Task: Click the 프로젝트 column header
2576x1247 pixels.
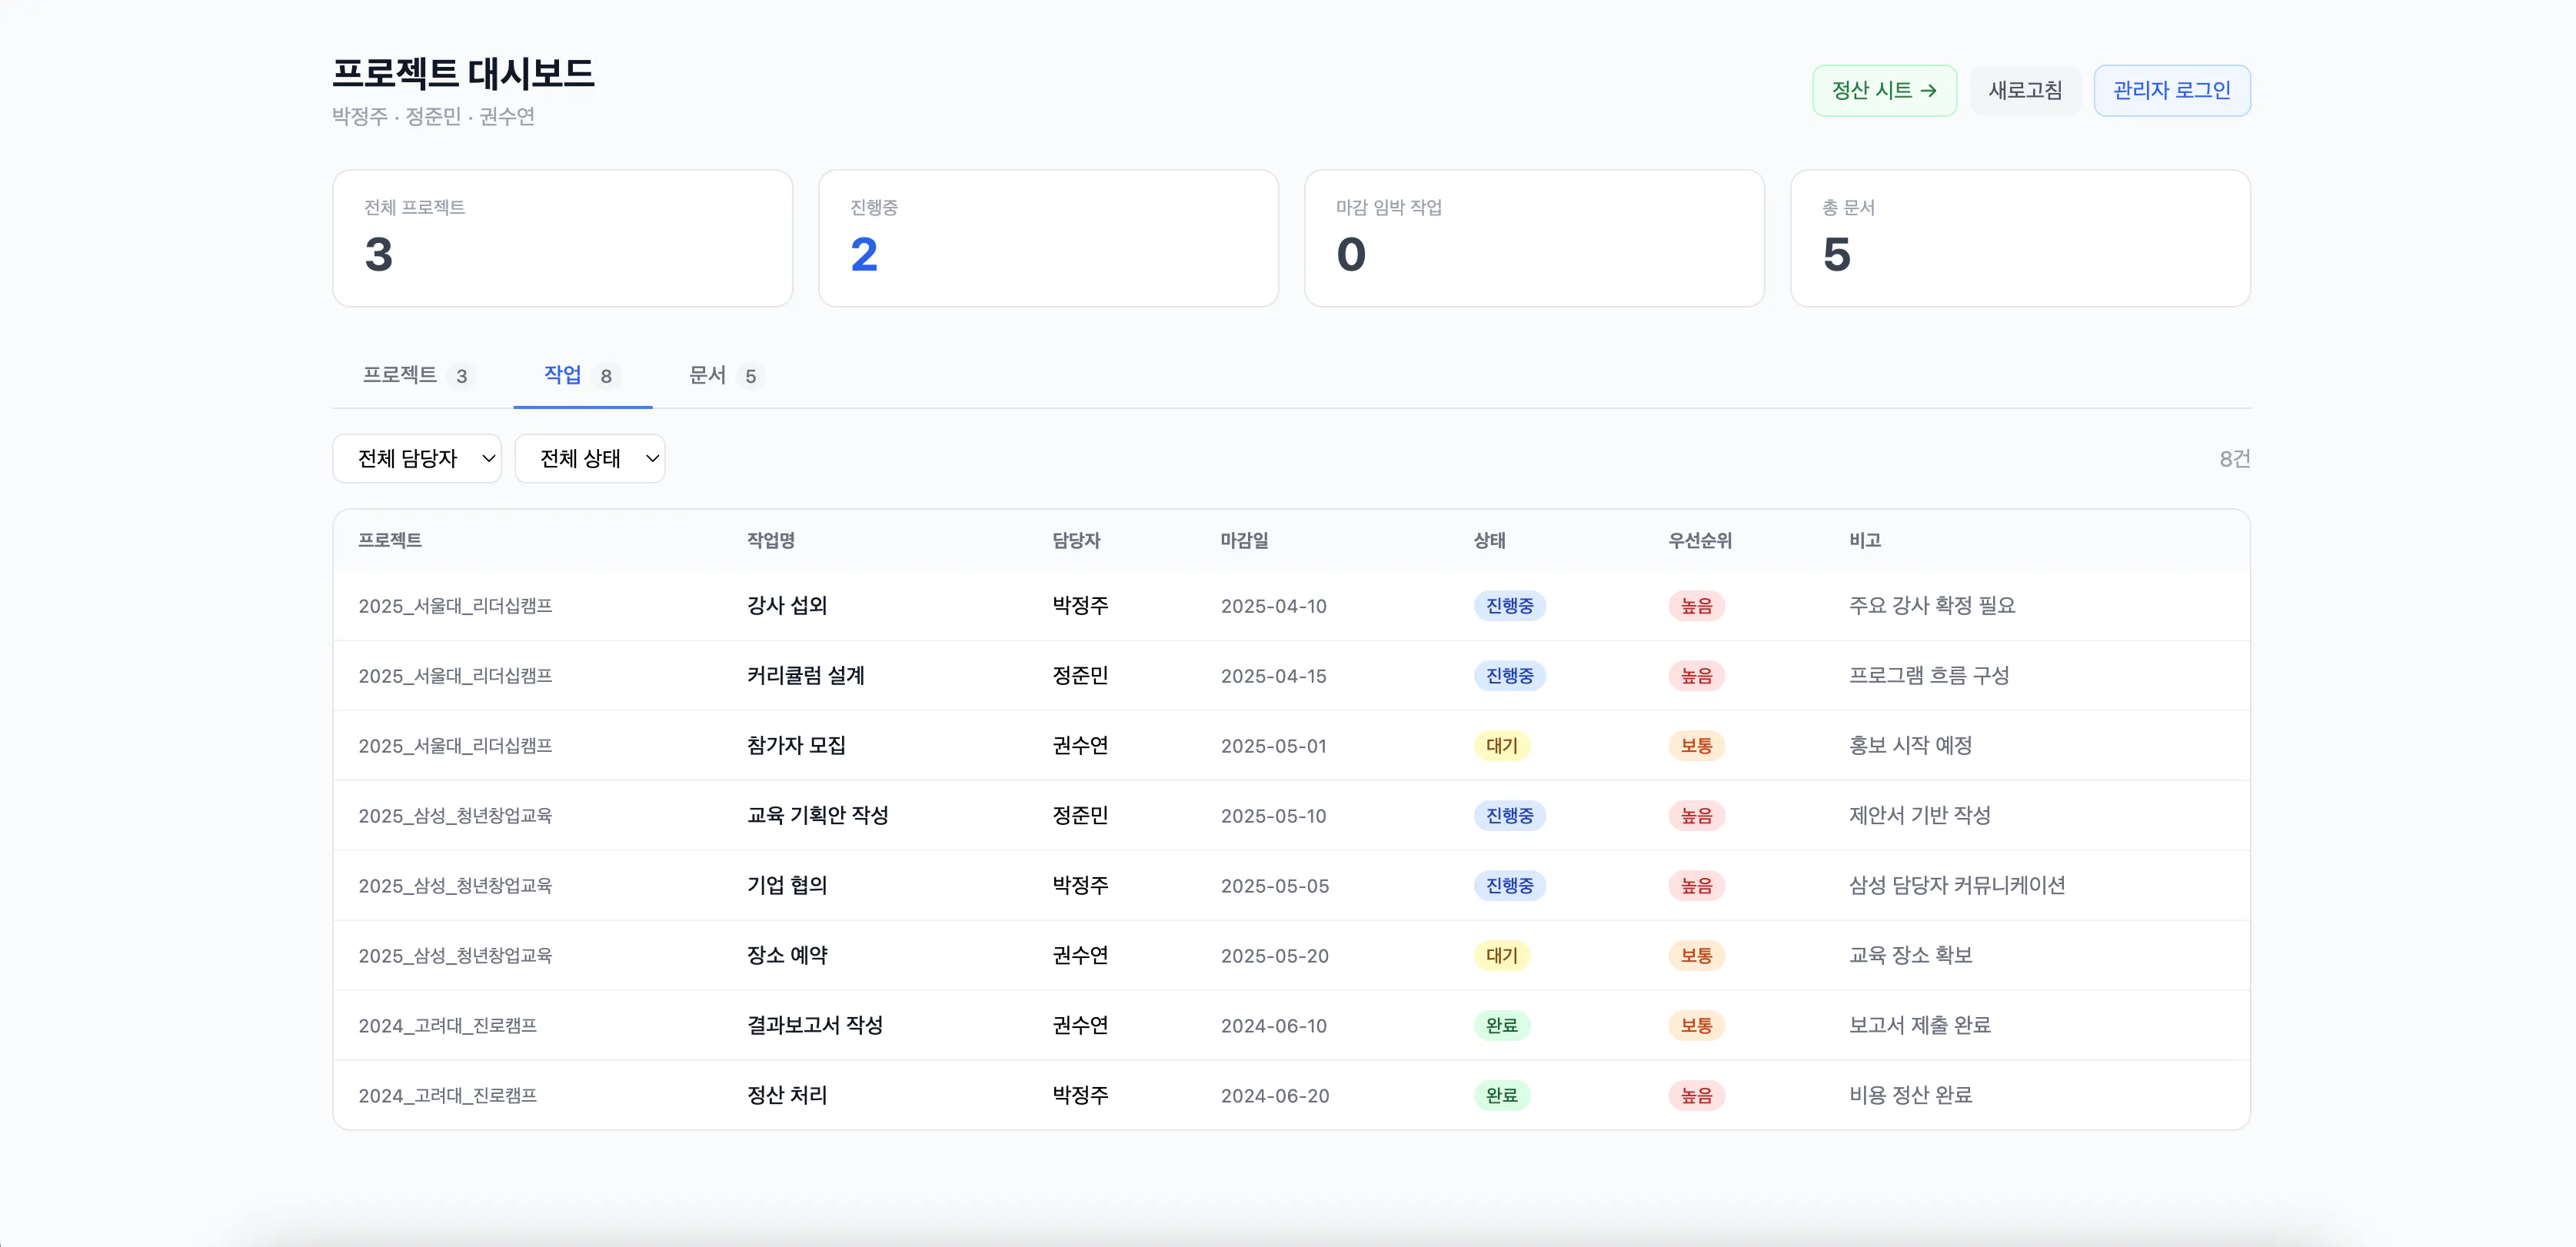Action: tap(390, 541)
